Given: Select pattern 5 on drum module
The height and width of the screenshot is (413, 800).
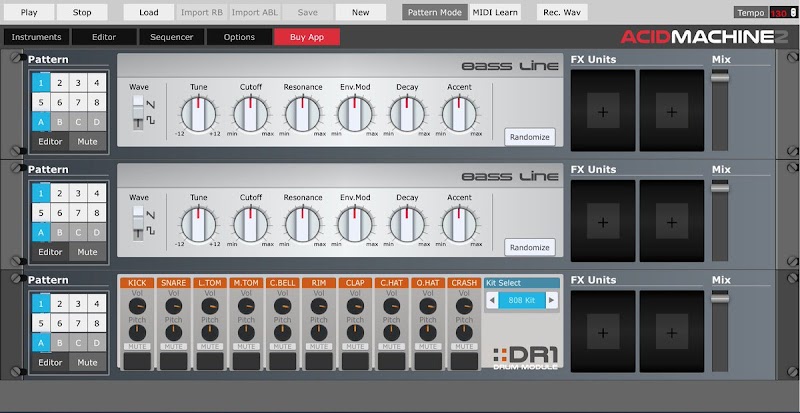Looking at the screenshot, I should click(41, 323).
